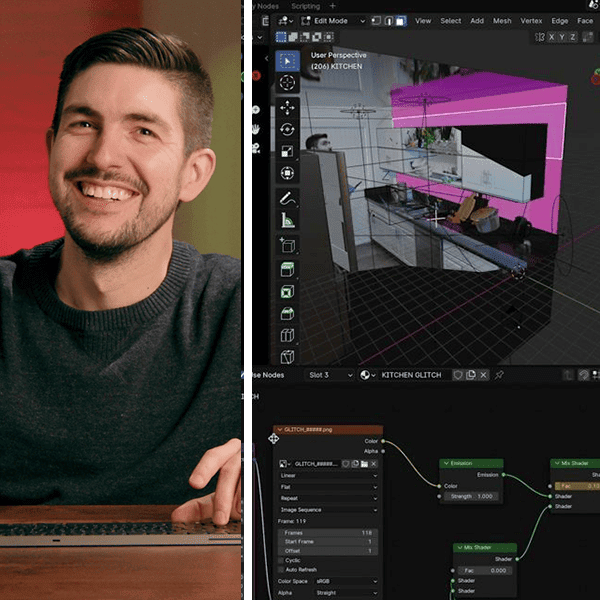Image resolution: width=600 pixels, height=600 pixels.
Task: Collapse the viewport toolbar with the arrow
Action: (x=267, y=59)
